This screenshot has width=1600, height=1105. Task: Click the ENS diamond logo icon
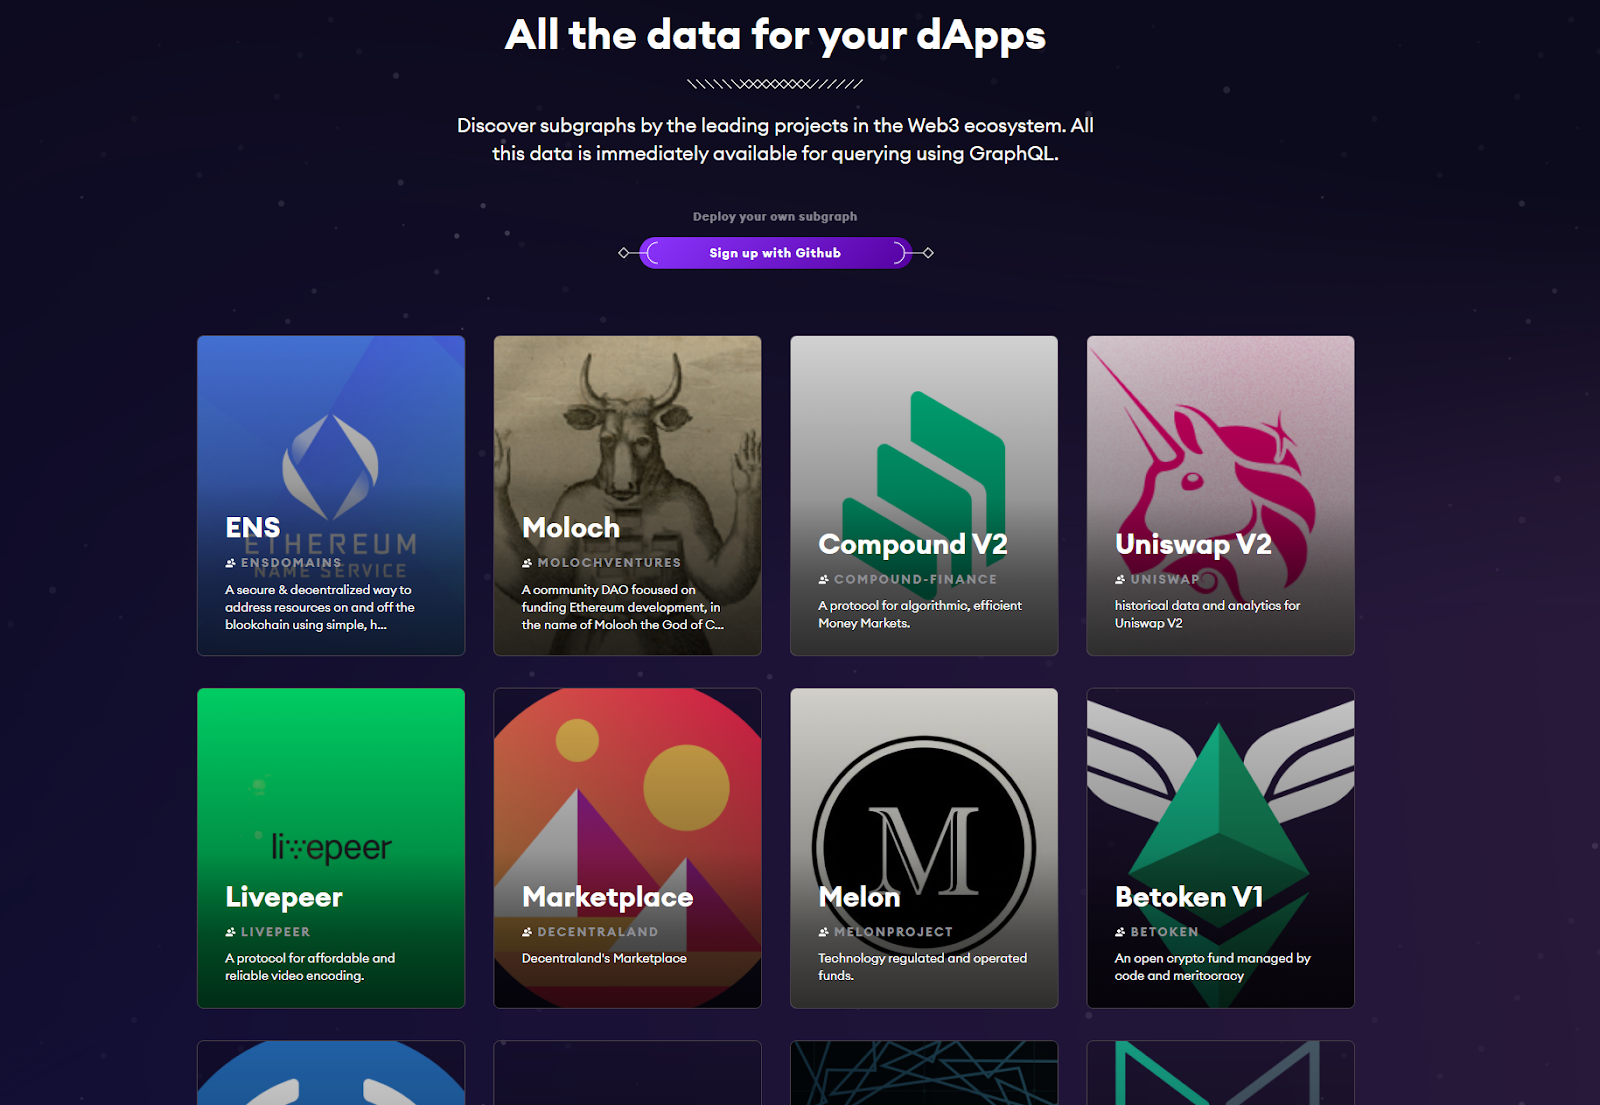click(x=331, y=466)
